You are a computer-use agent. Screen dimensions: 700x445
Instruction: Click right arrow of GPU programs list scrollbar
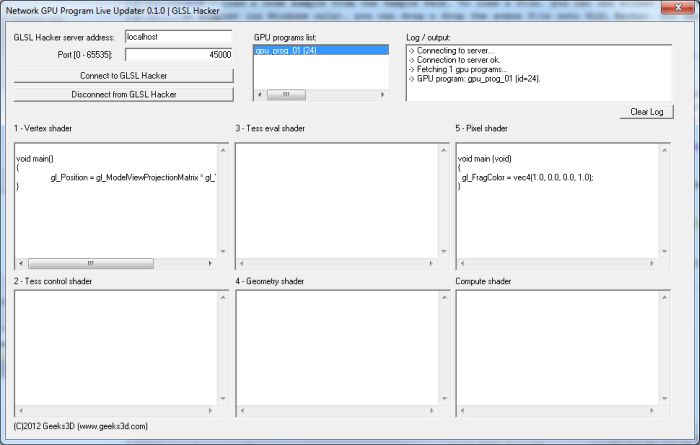pos(382,95)
